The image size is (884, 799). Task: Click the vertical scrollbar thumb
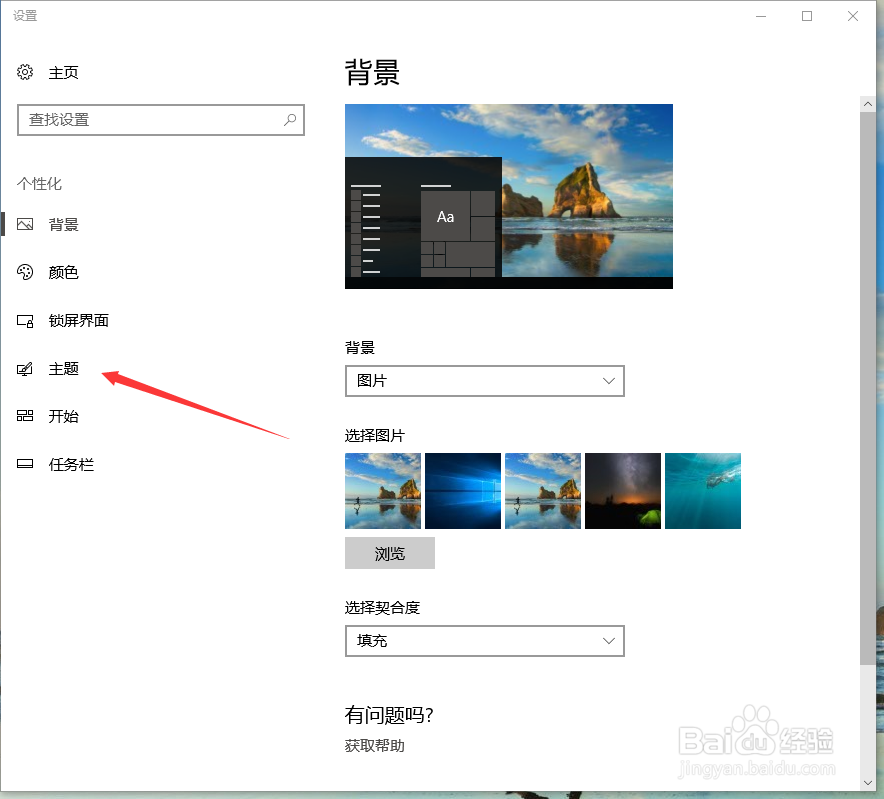868,389
